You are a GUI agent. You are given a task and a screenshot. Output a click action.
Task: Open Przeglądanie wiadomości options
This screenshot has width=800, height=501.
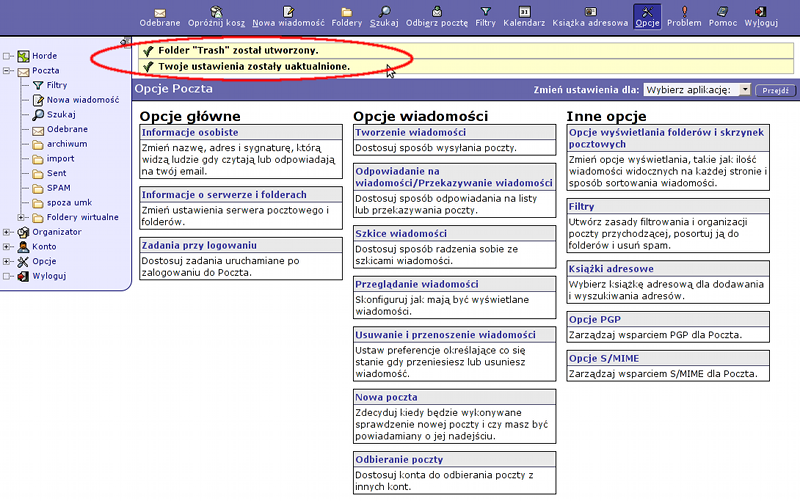click(417, 284)
